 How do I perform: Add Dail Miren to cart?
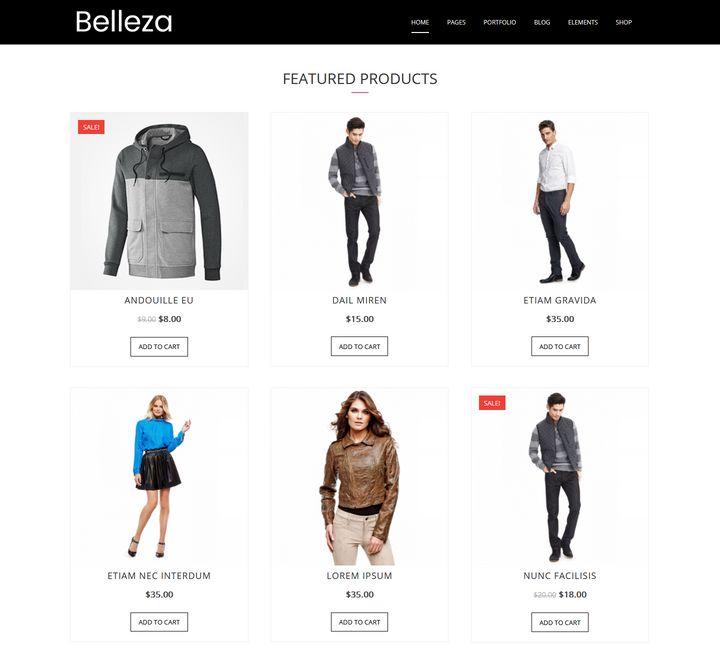(360, 346)
